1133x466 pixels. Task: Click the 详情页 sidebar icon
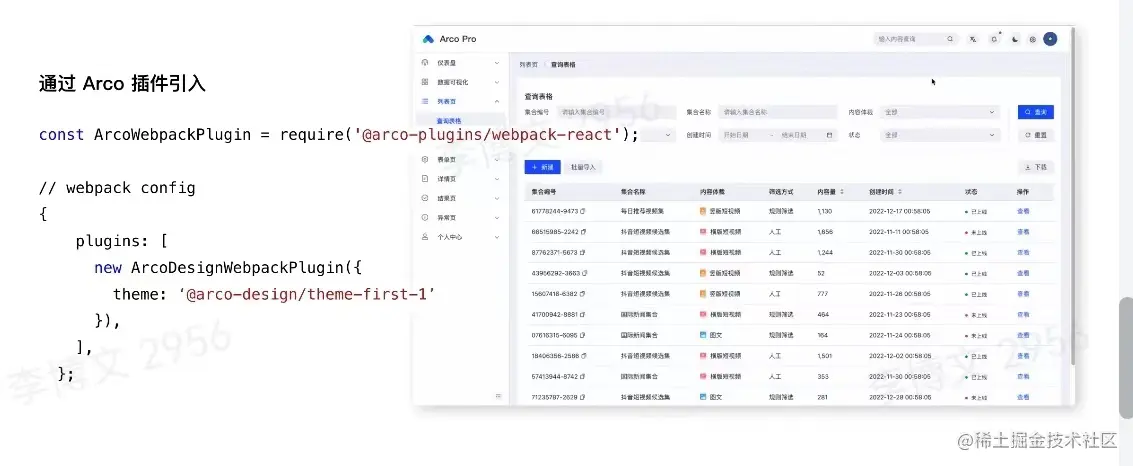tap(425, 178)
